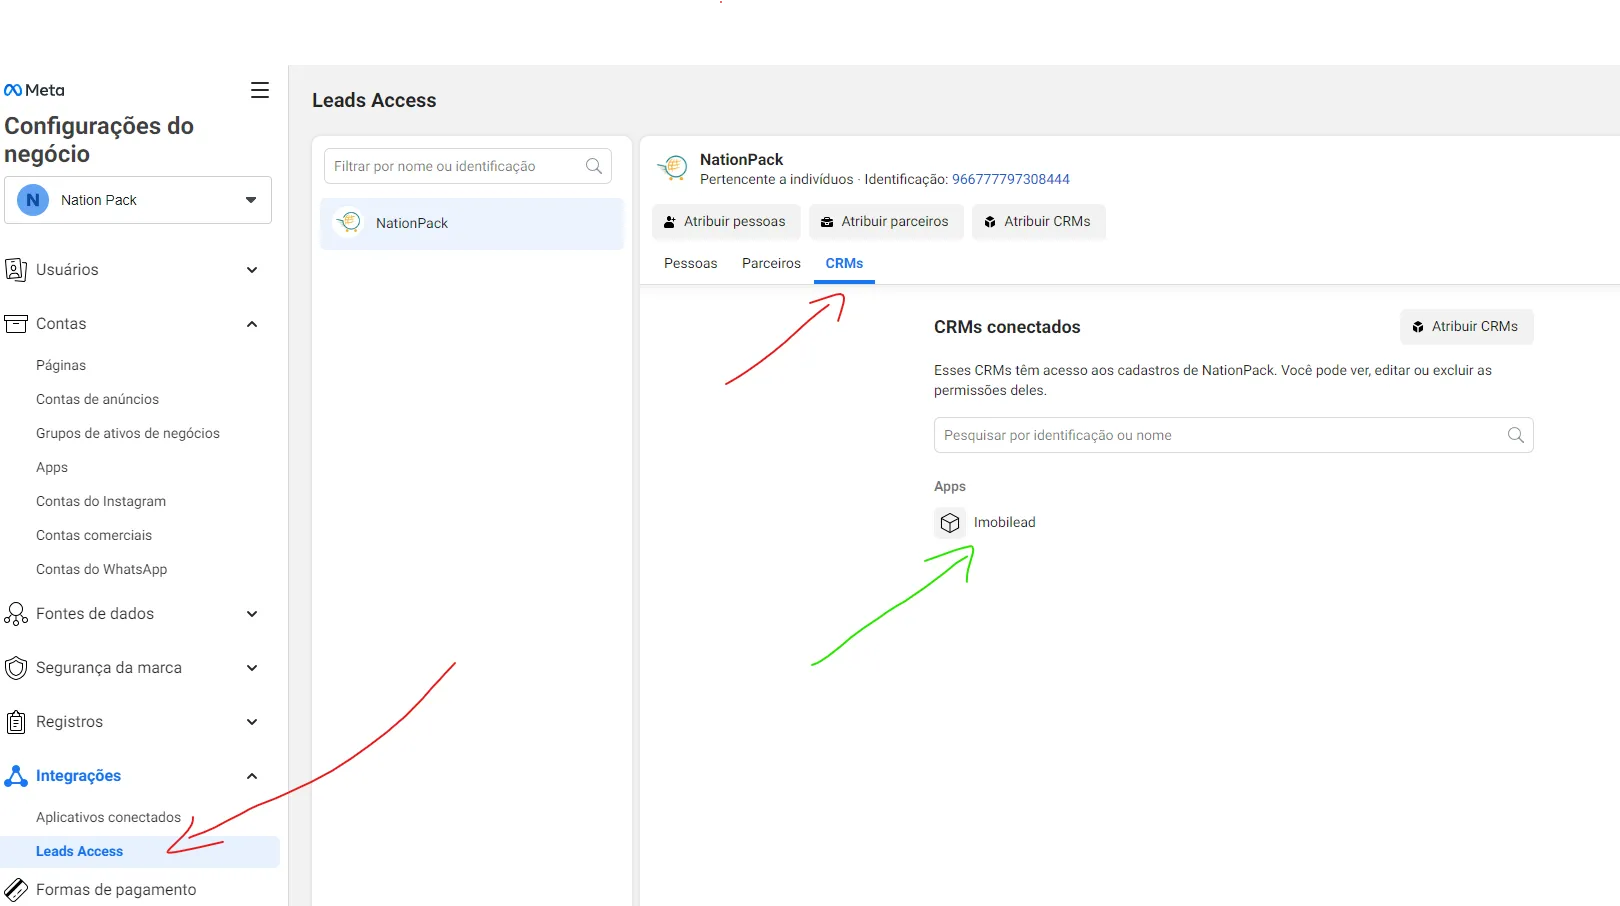Expand the Fontes de dados chevron
Image resolution: width=1620 pixels, height=906 pixels.
pyautogui.click(x=252, y=614)
